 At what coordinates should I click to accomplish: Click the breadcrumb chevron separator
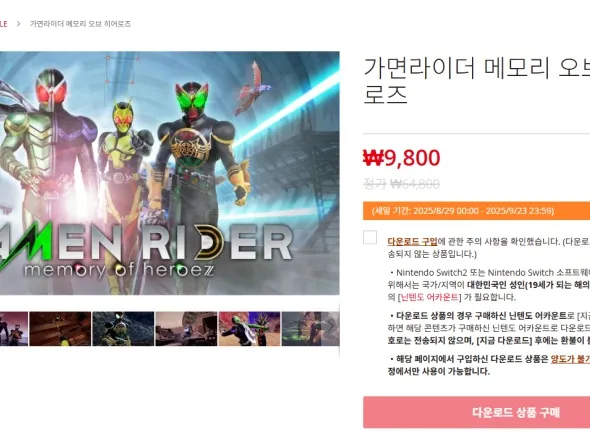18,24
